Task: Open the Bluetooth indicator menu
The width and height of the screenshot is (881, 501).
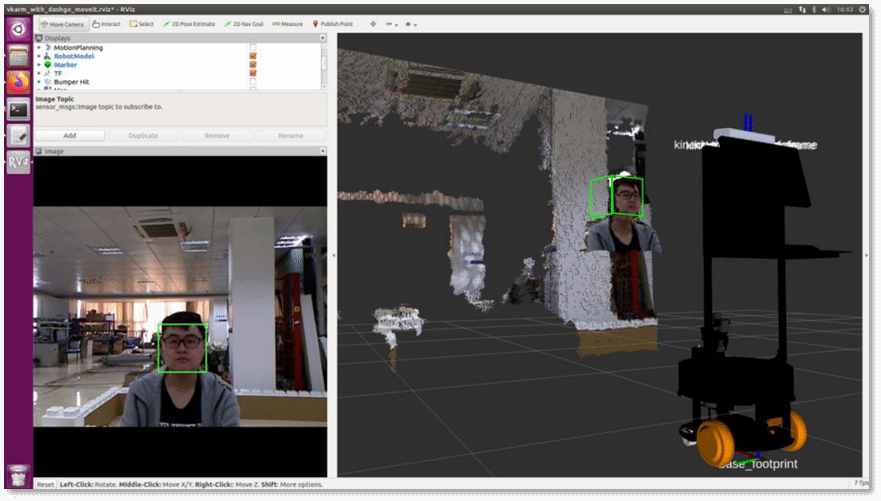Action: tap(814, 10)
